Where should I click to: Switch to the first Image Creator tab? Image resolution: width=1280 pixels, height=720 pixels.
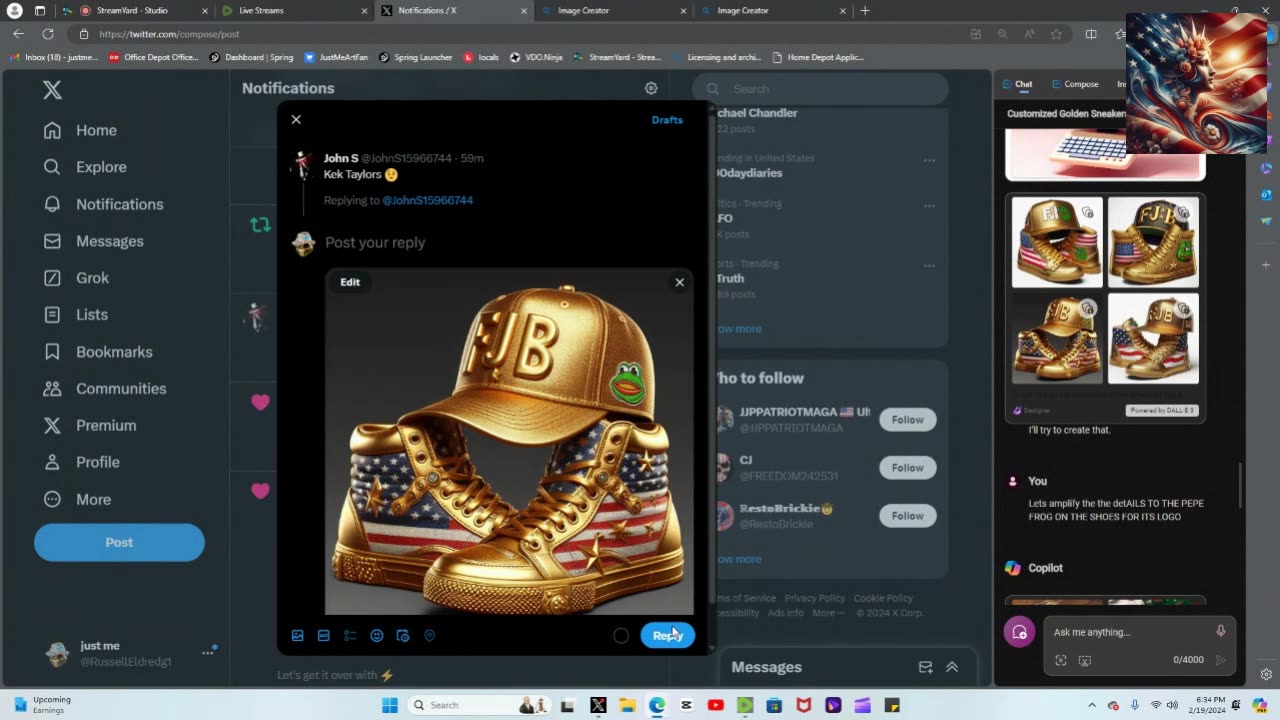pyautogui.click(x=612, y=10)
